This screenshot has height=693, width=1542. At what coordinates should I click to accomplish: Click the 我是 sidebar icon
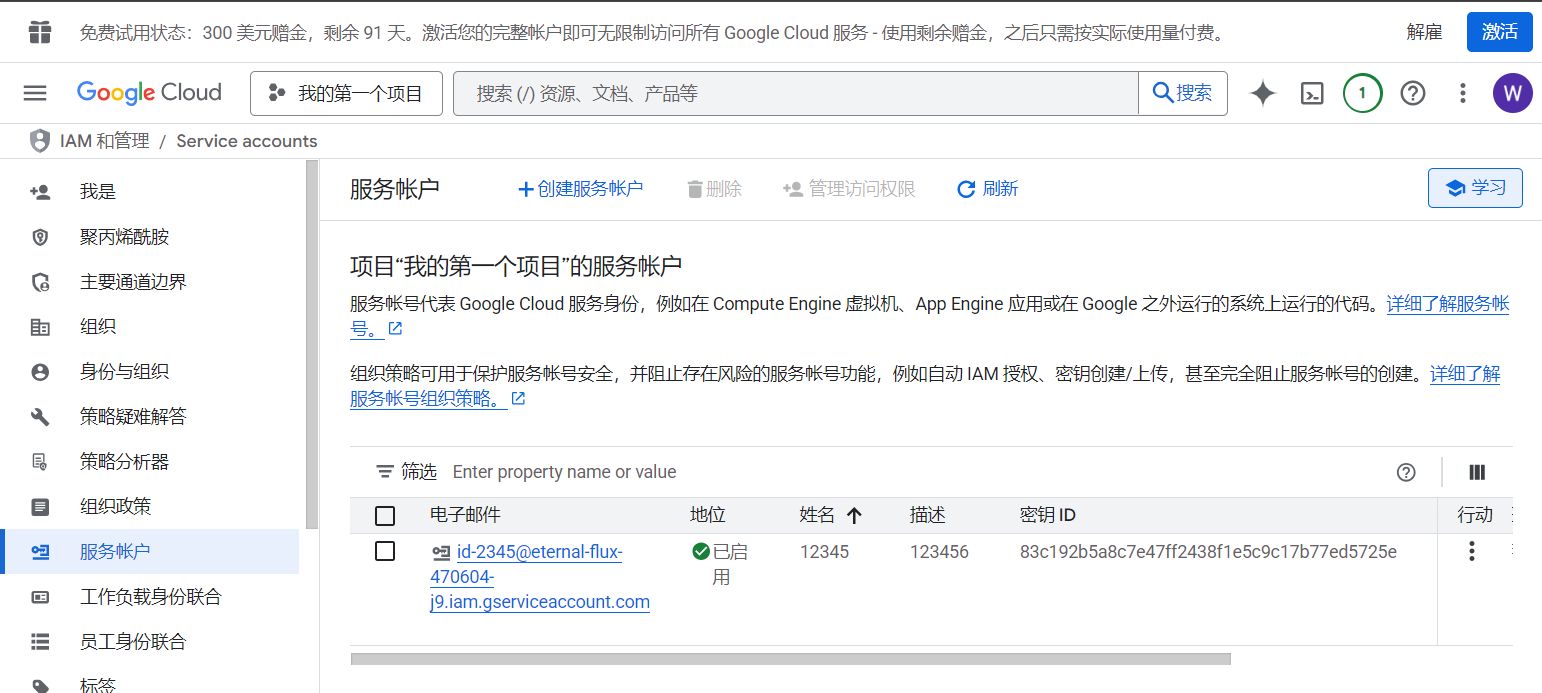coord(40,192)
